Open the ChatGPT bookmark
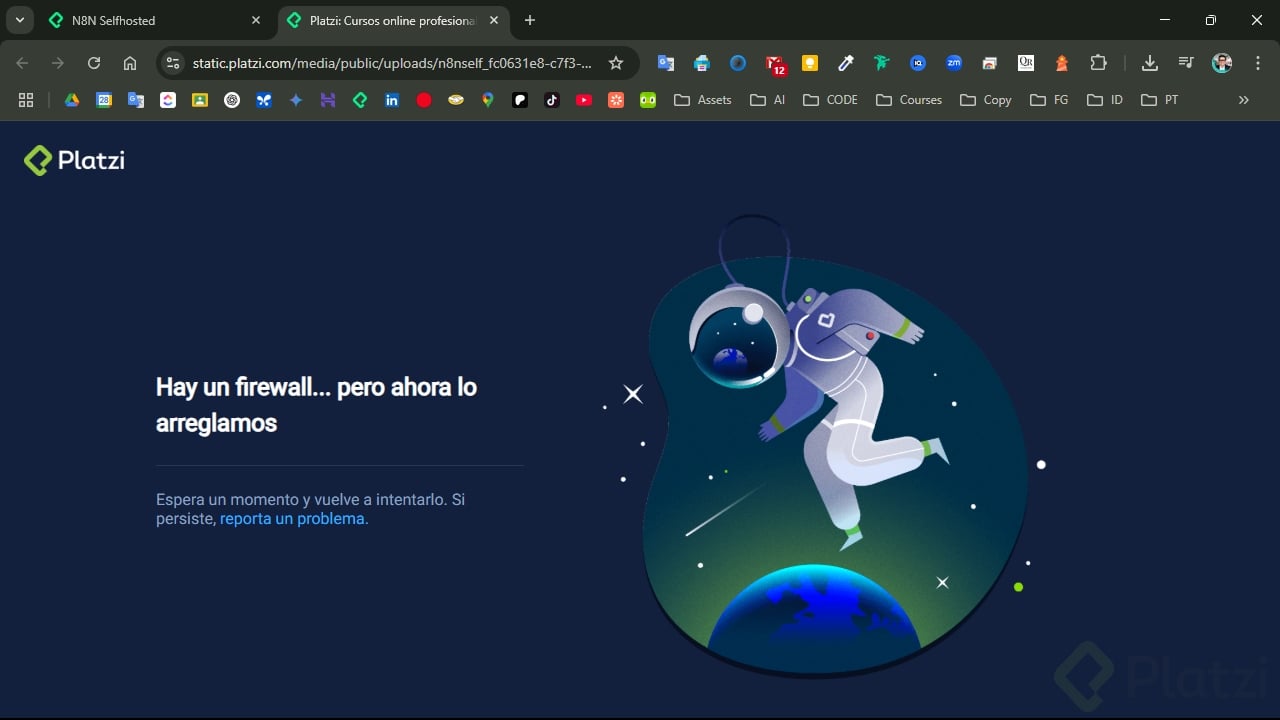The width and height of the screenshot is (1280, 720). tap(232, 100)
